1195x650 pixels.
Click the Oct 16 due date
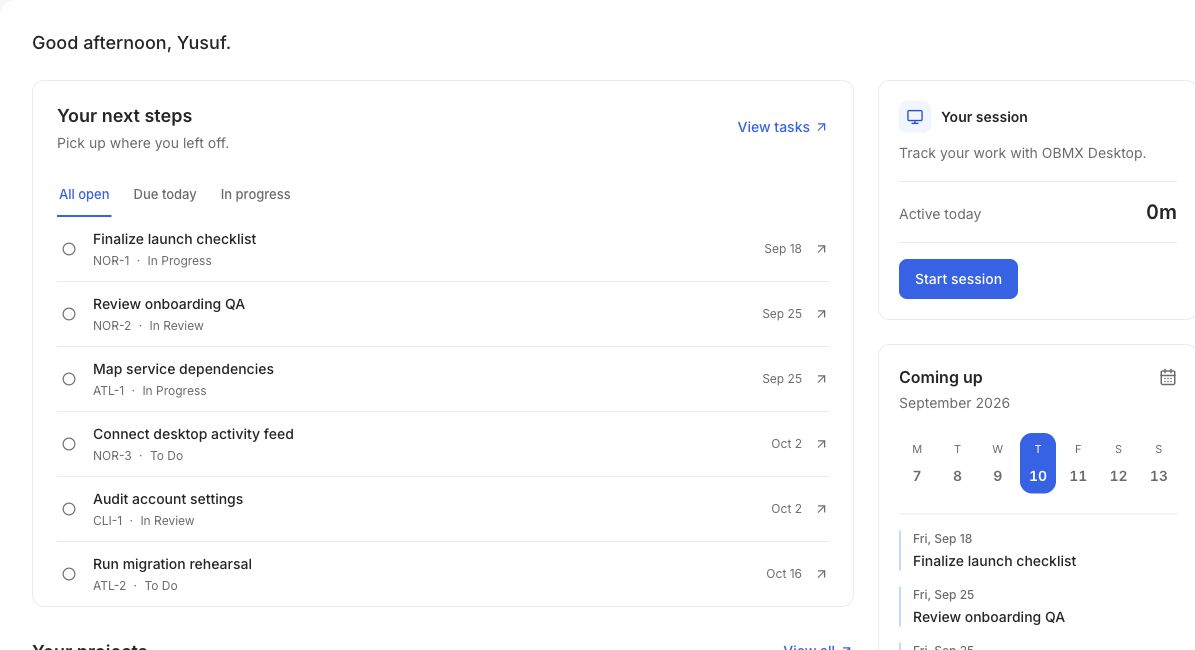point(783,574)
